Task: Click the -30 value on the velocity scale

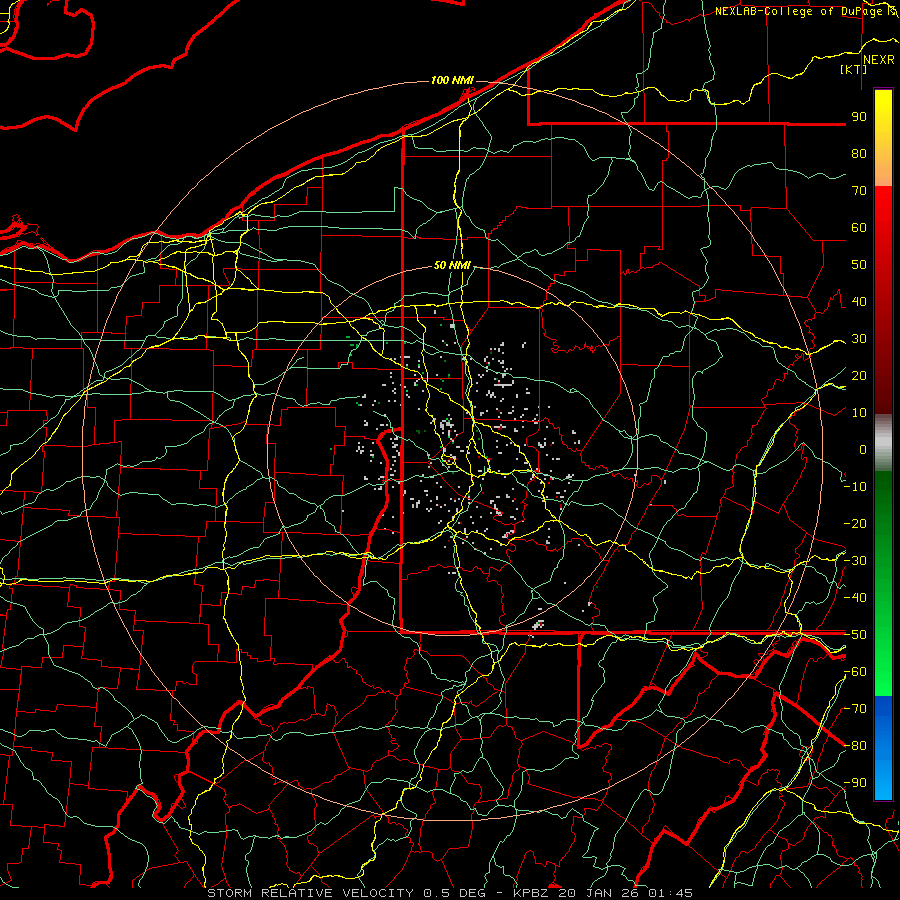Action: click(855, 561)
